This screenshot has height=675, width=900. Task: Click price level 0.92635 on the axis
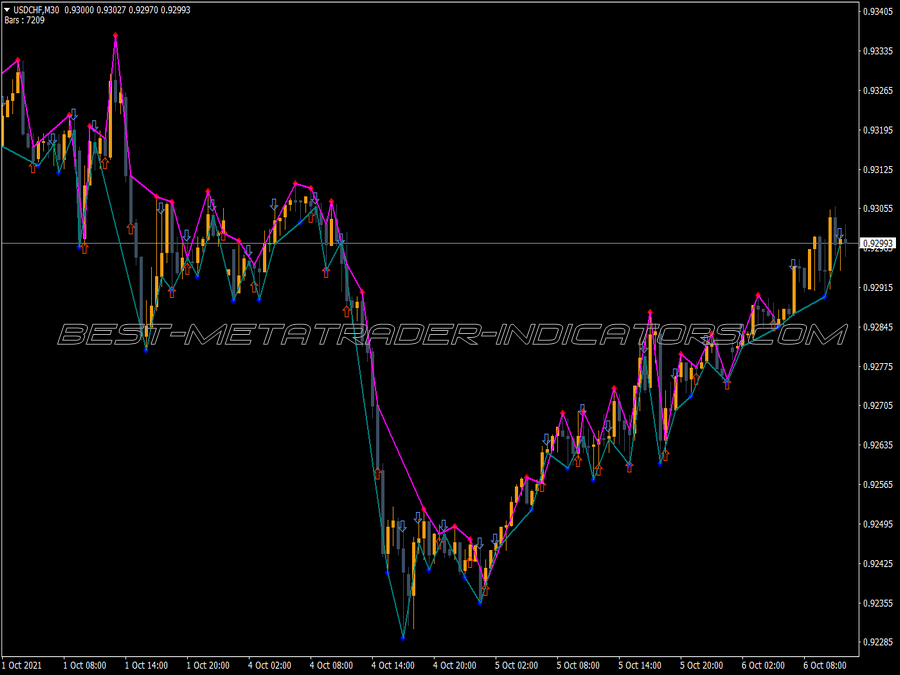[878, 445]
